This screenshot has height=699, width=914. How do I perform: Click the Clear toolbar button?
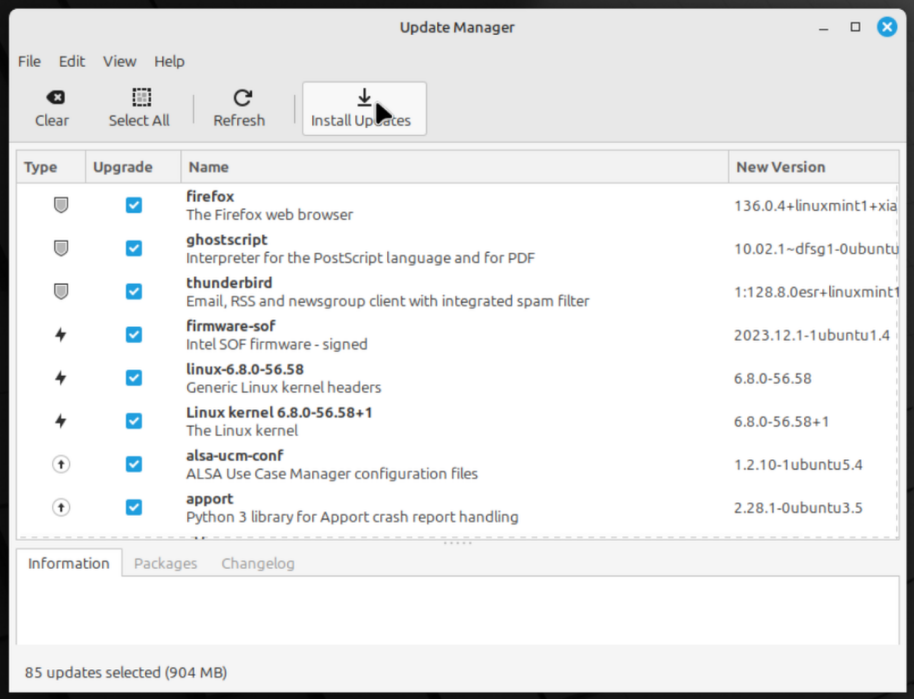click(x=52, y=108)
